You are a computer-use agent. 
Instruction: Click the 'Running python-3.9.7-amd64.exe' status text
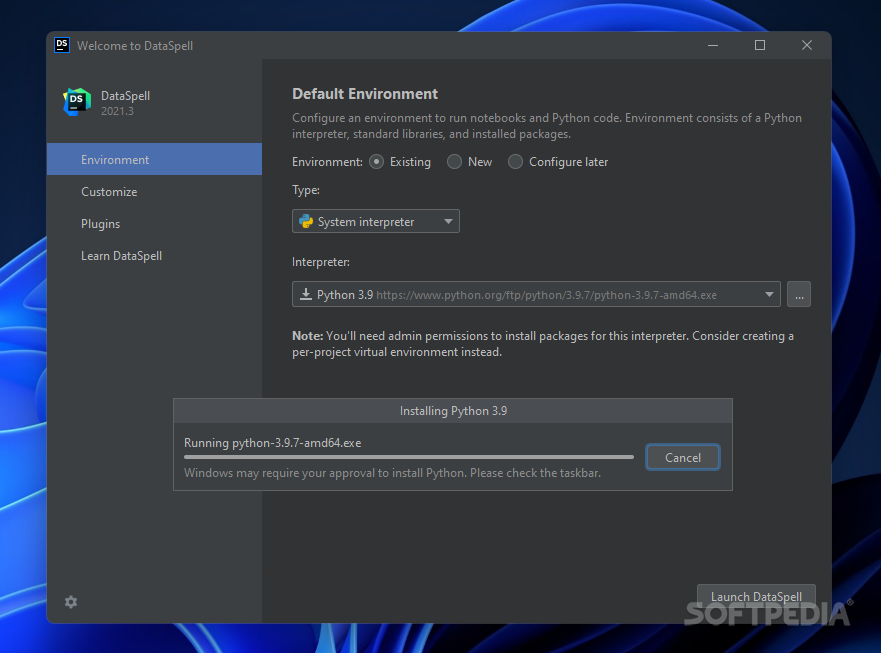[273, 443]
